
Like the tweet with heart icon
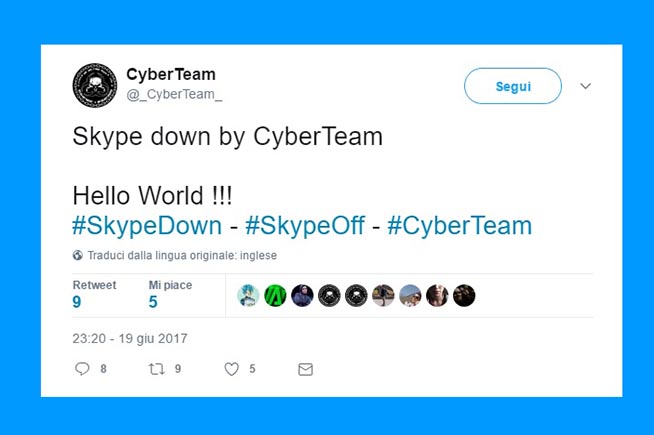[231, 369]
